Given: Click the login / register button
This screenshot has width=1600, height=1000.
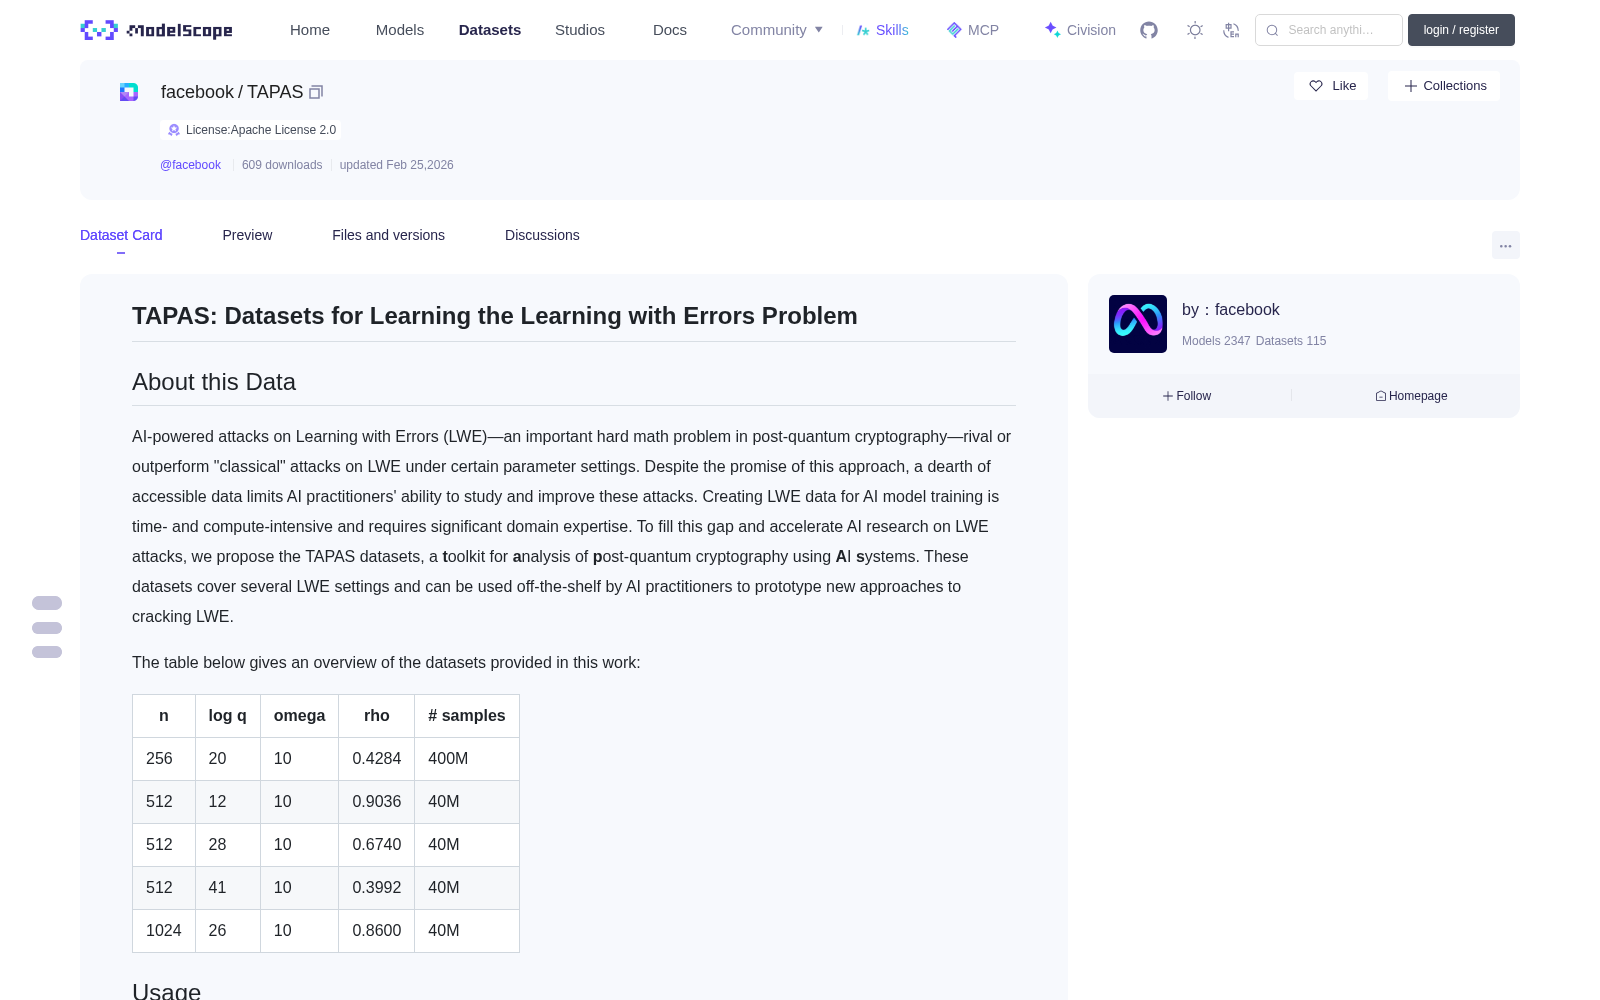Looking at the screenshot, I should [1461, 30].
